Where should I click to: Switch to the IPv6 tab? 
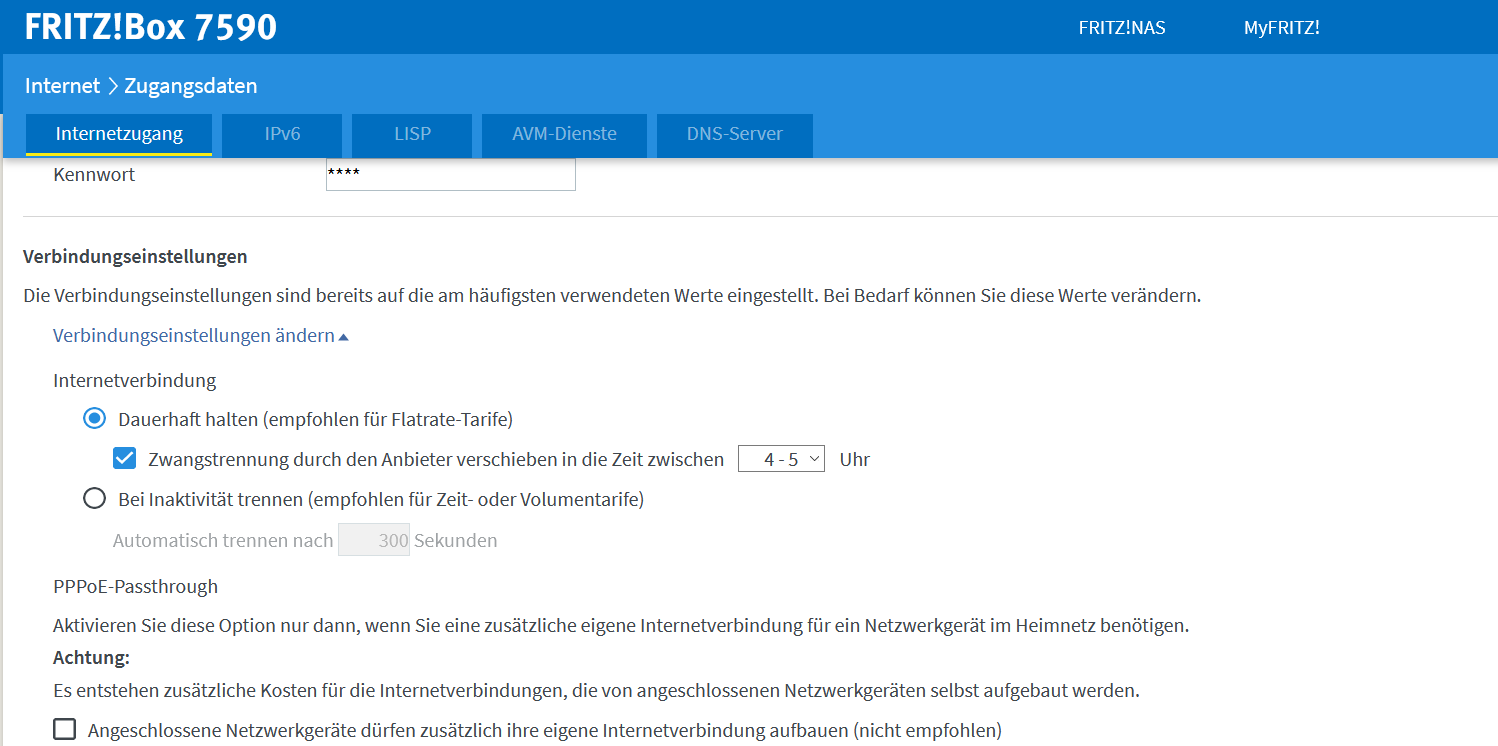[x=282, y=134]
